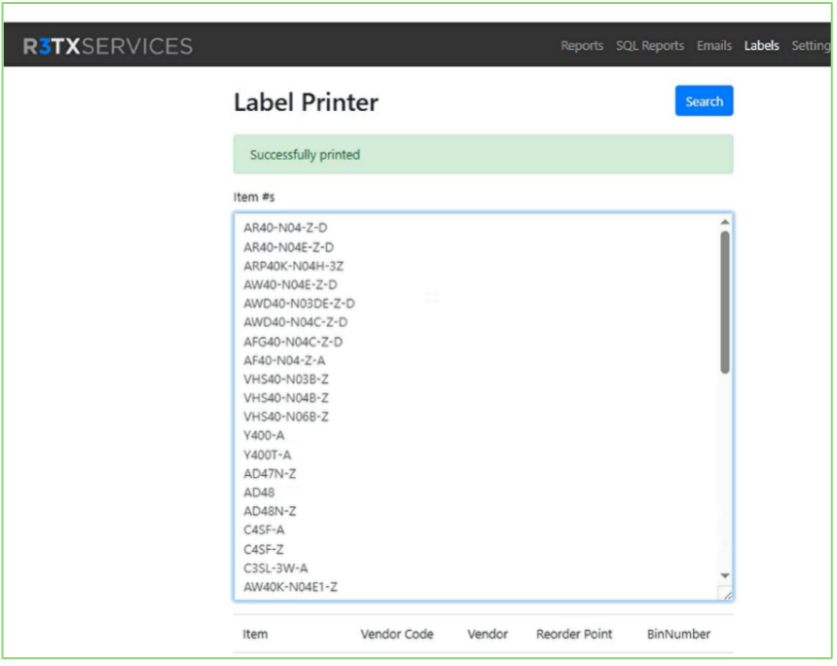
Task: Place cursor on the AR40-N04-Z-D line
Action: [285, 228]
